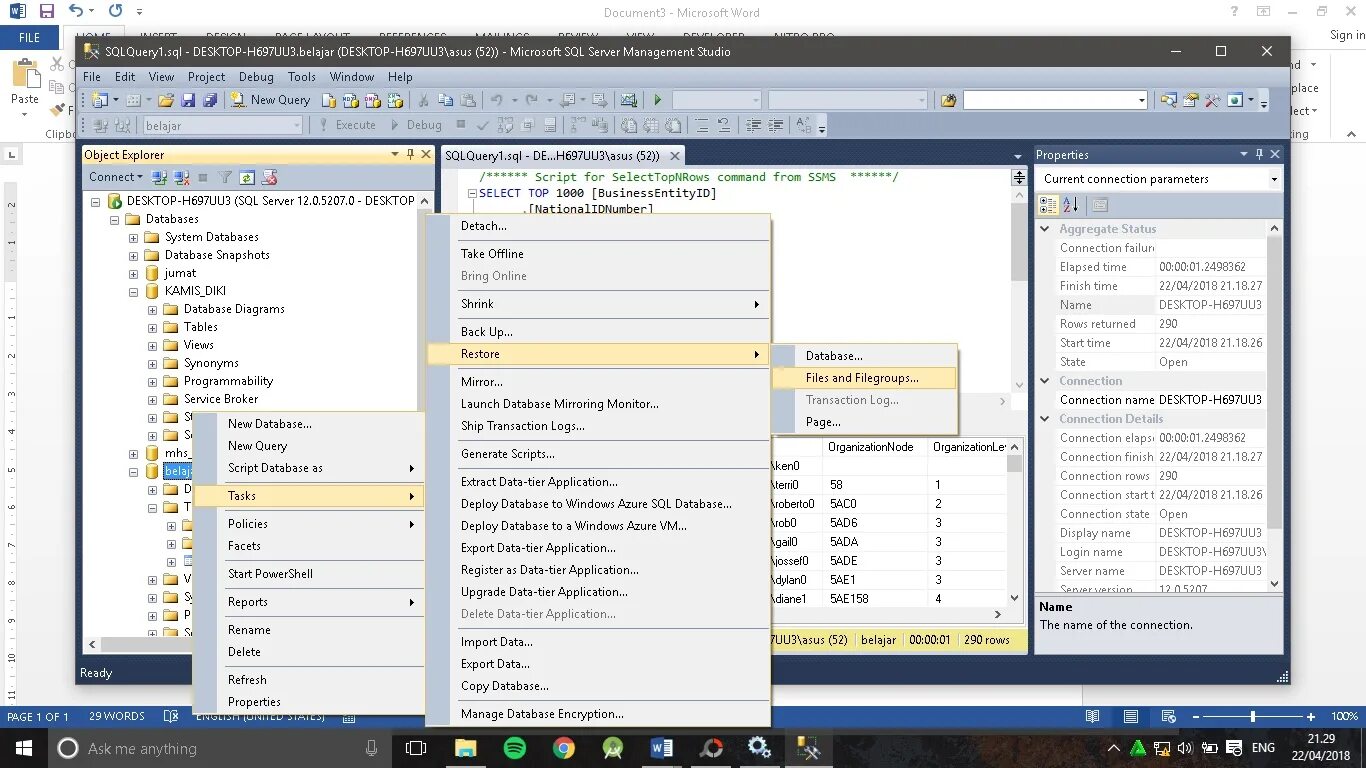Open the Current connection parameters dropdown
1366x768 pixels.
coord(1274,179)
